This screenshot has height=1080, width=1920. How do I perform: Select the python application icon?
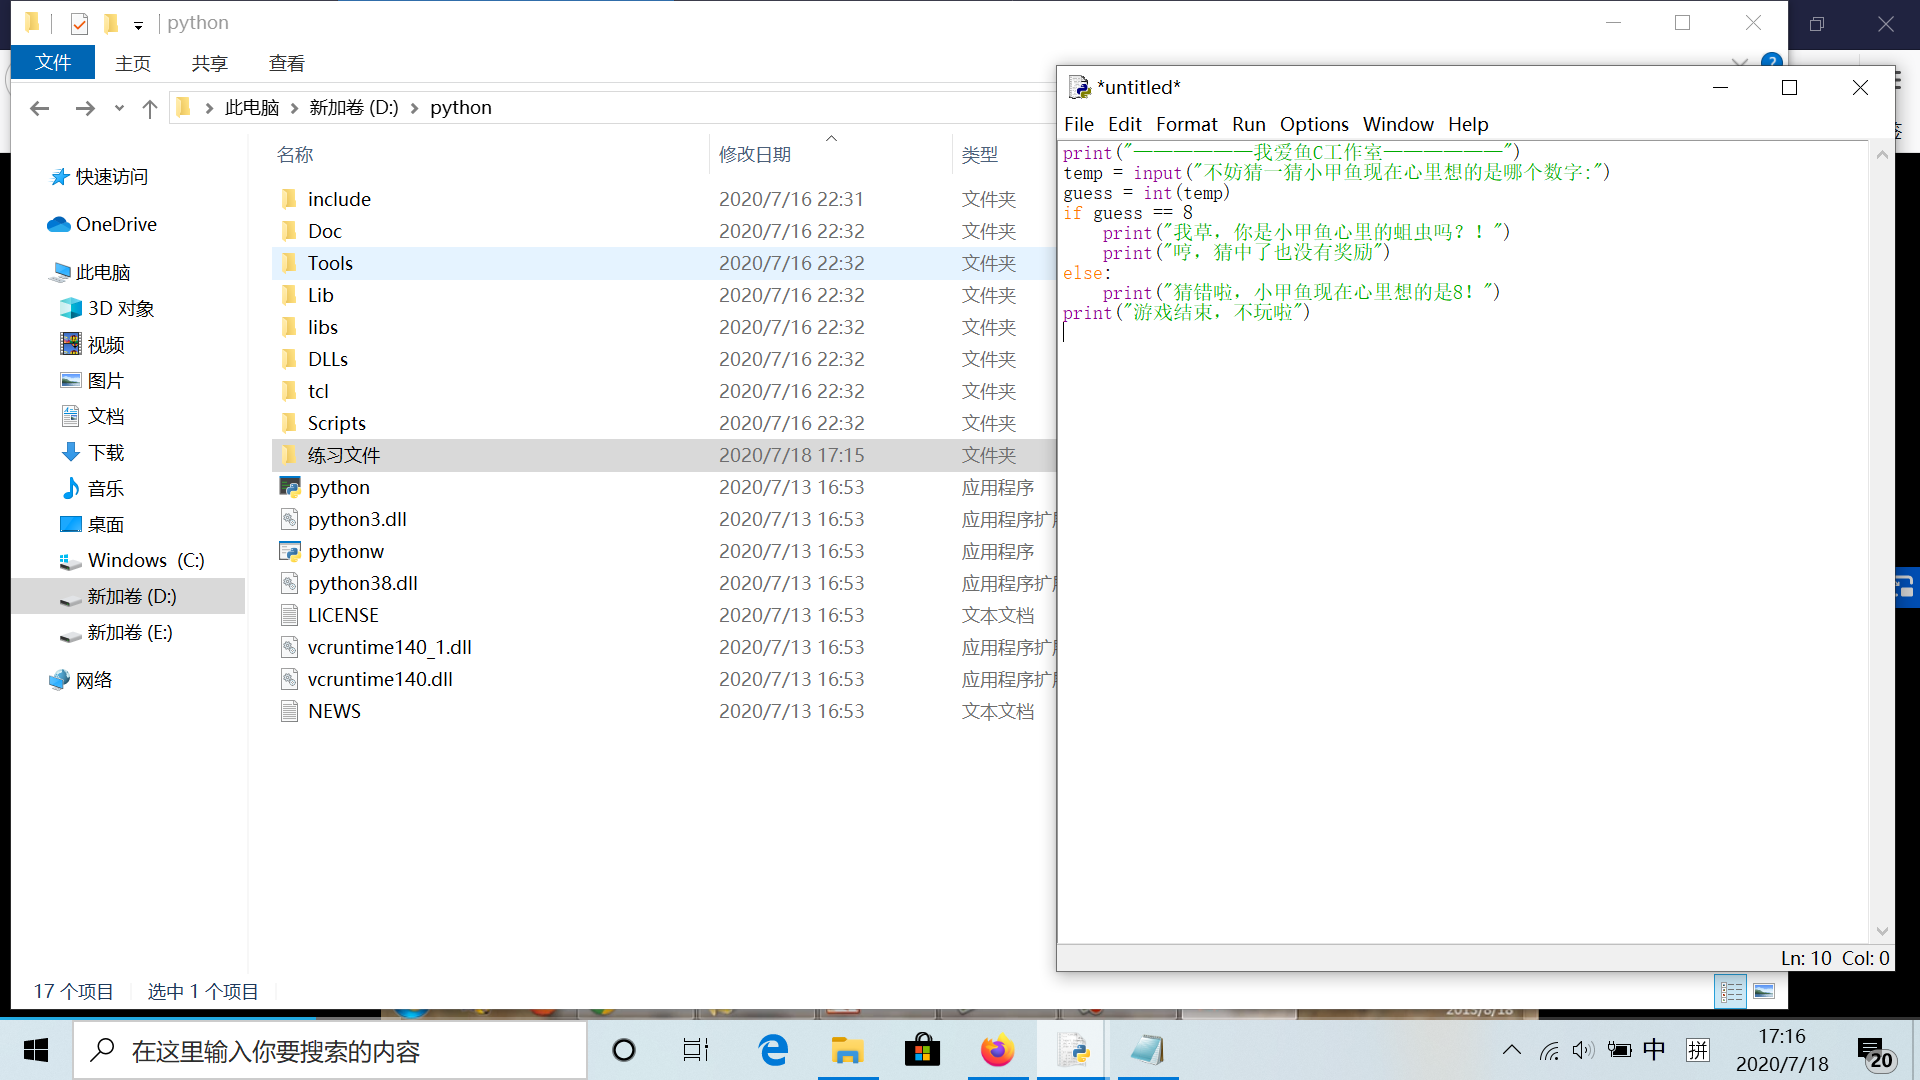(289, 487)
